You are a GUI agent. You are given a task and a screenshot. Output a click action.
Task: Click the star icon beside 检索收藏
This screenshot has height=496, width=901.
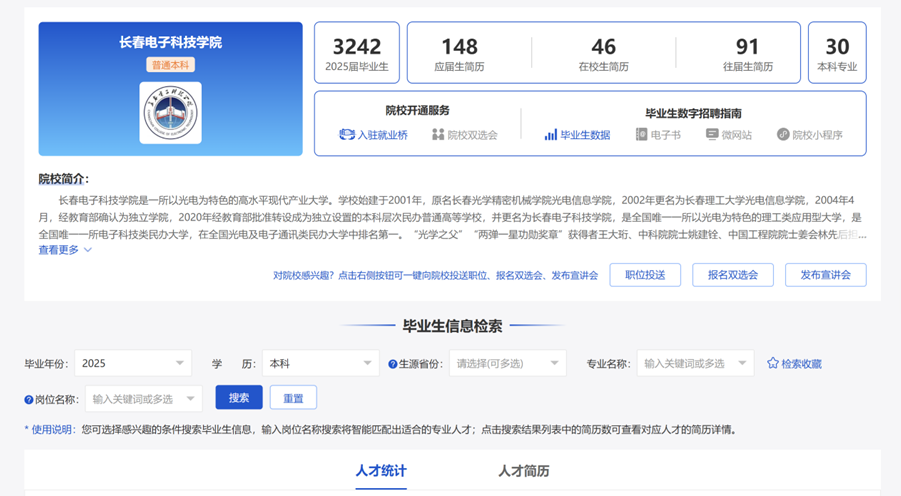773,363
